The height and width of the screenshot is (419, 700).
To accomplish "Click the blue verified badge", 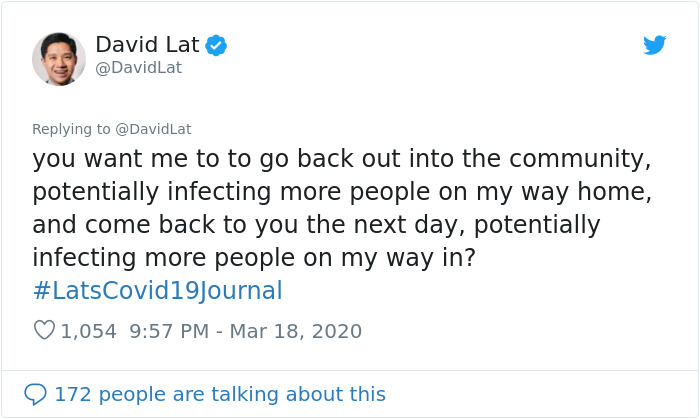I will 216,45.
